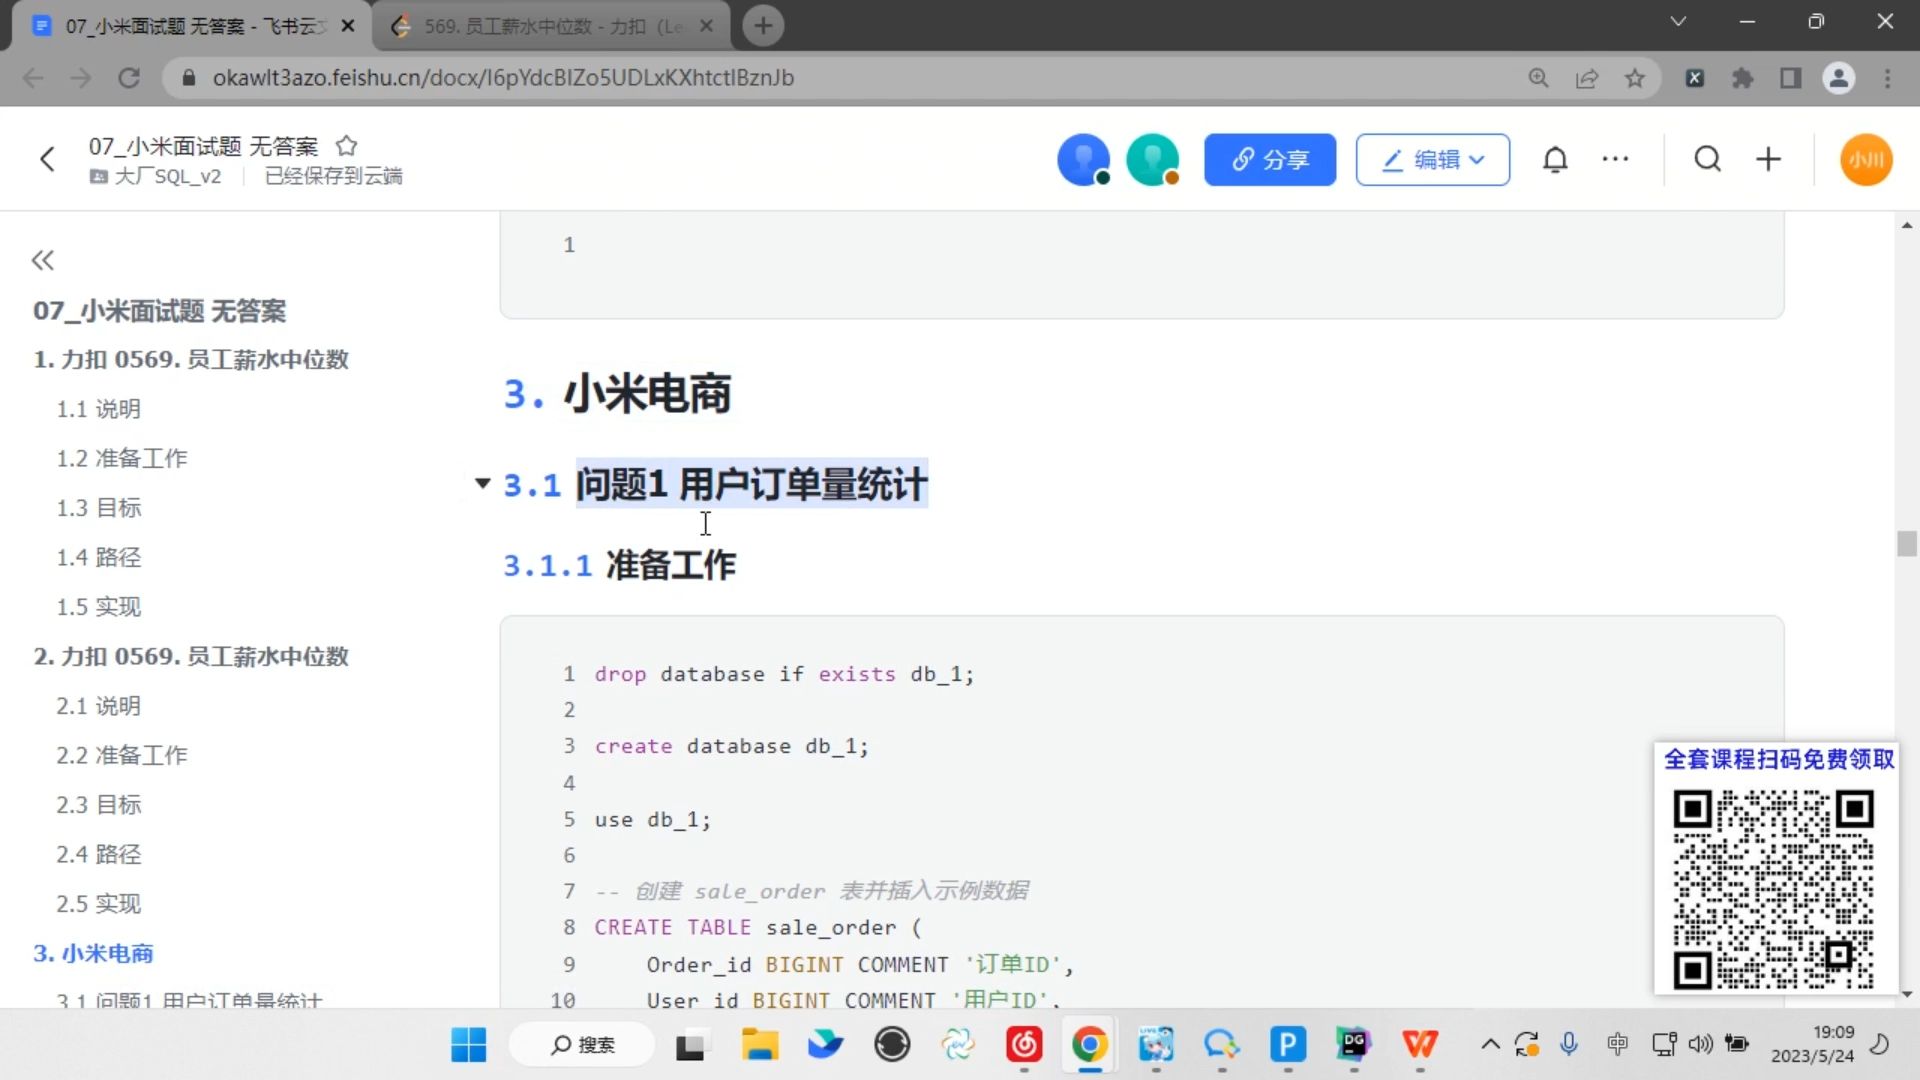Viewport: 1920px width, 1080px height.
Task: Click the document title in the header
Action: (x=203, y=146)
